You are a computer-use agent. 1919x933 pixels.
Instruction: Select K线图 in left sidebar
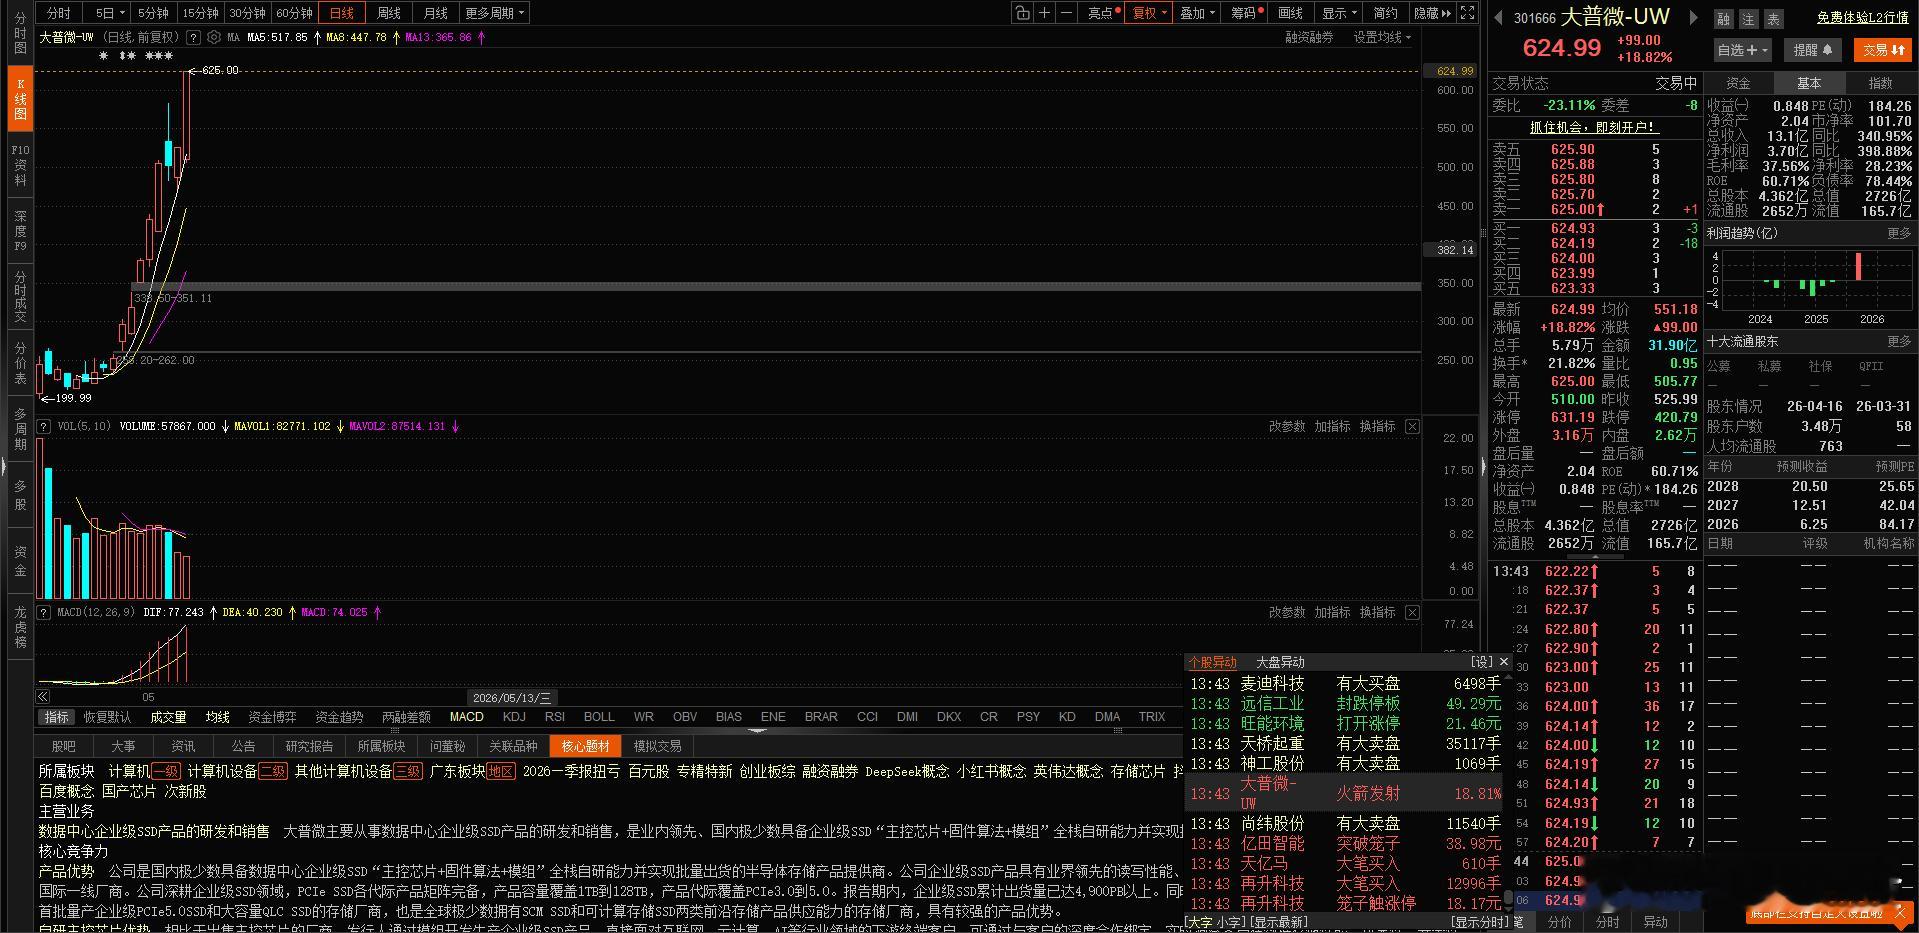tap(20, 99)
